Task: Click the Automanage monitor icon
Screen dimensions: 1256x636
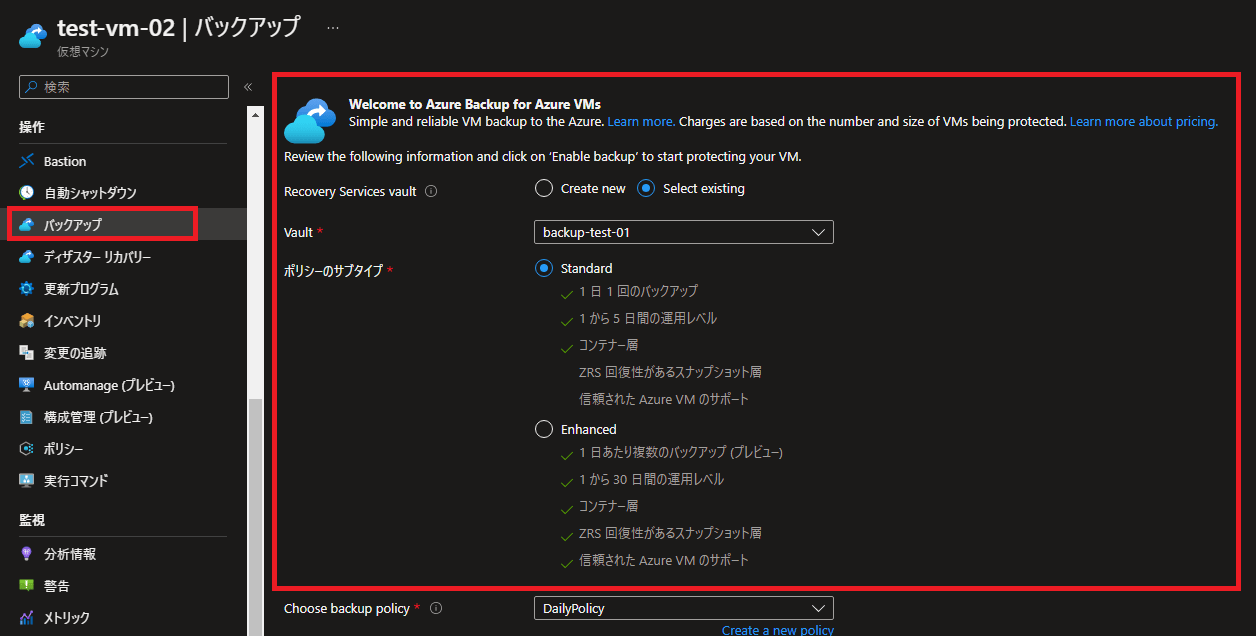Action: [27, 385]
